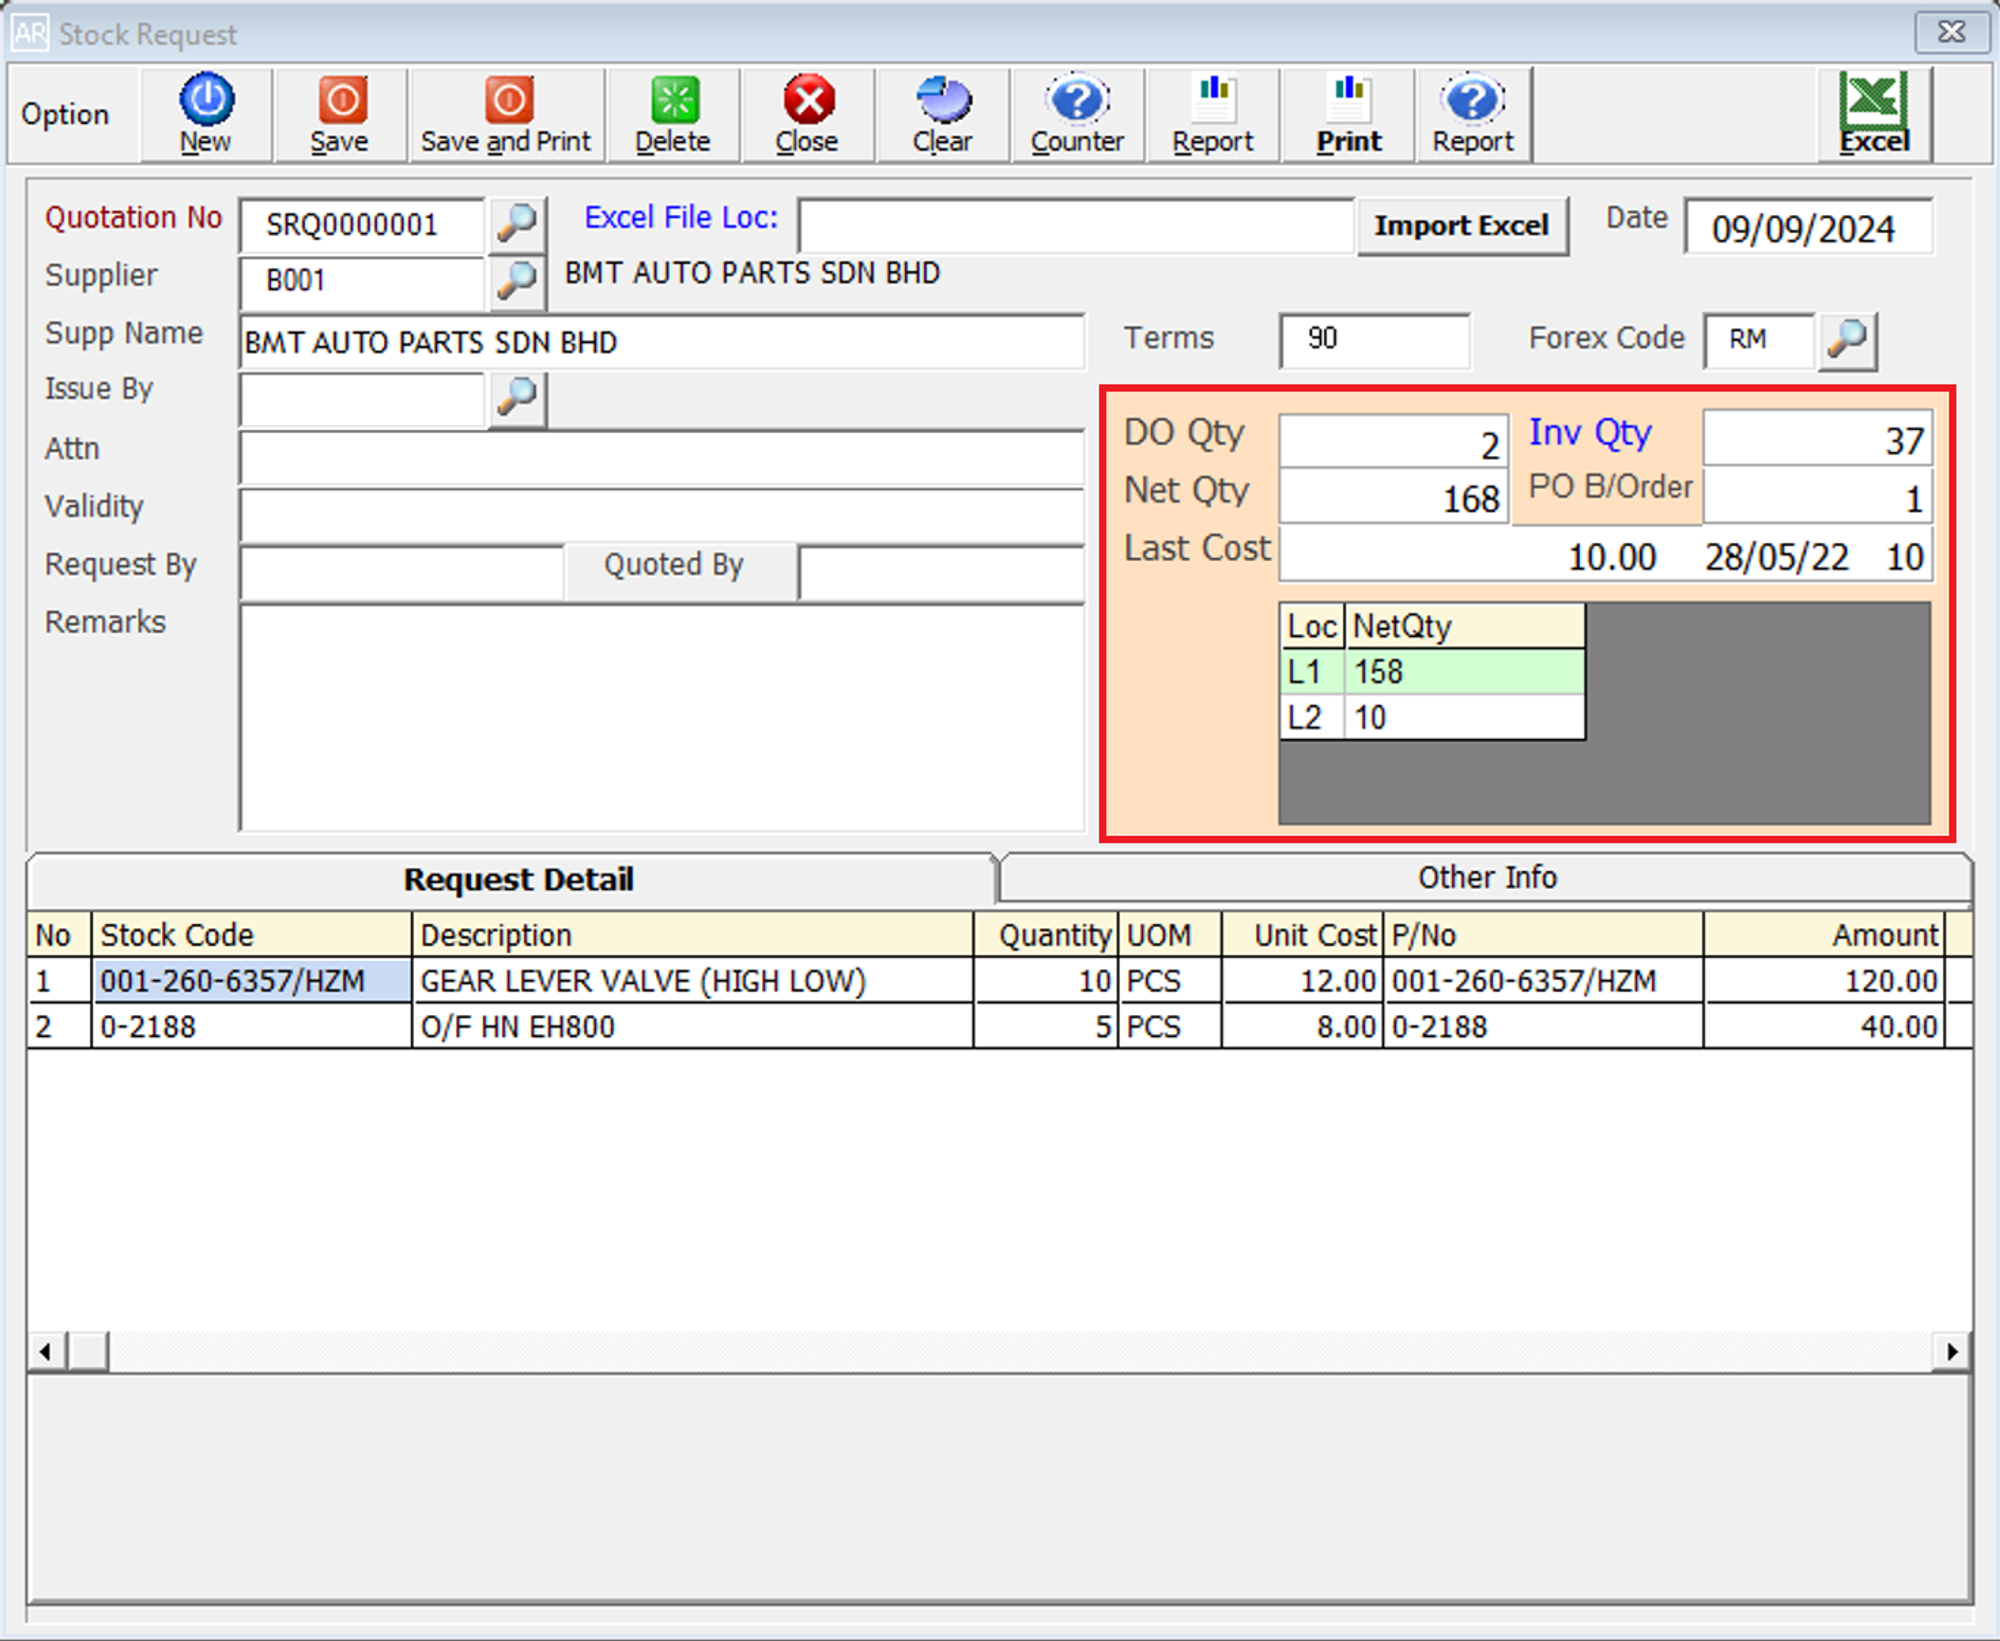
Task: Open the Report chart icon left of Print
Action: pyautogui.click(x=1213, y=99)
